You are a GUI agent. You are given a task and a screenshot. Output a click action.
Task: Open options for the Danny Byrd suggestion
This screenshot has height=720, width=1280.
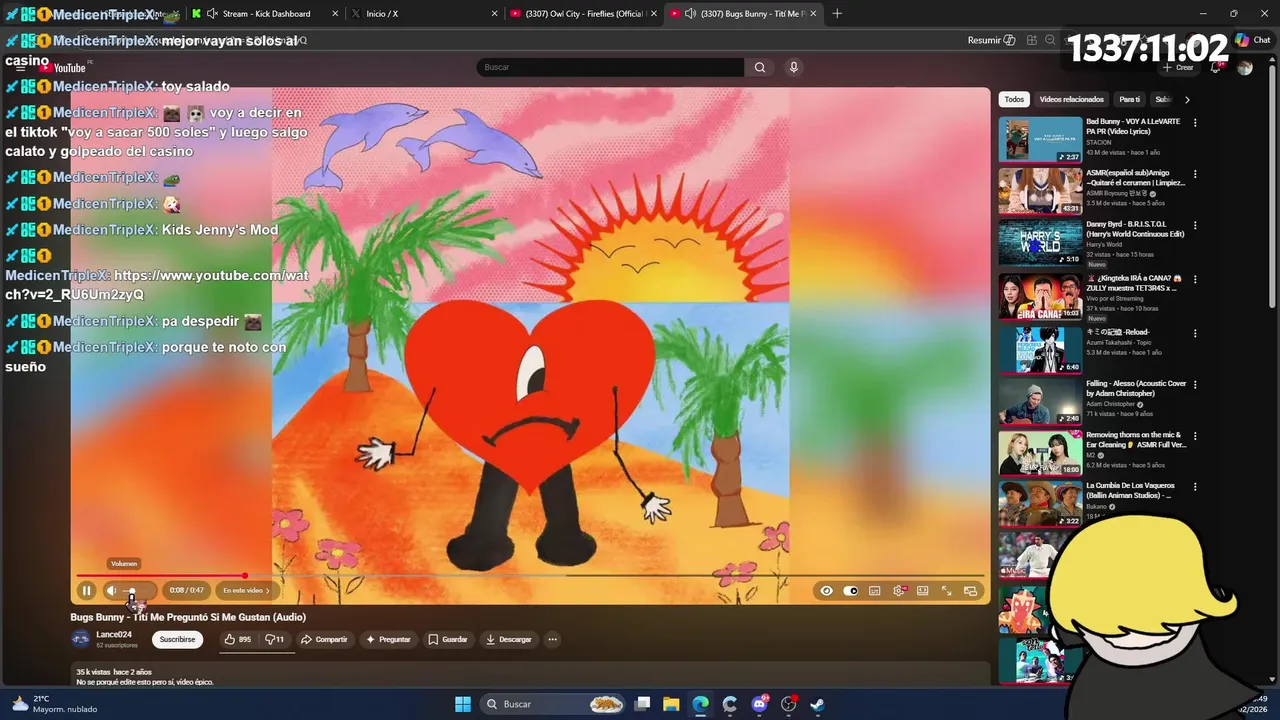coord(1195,225)
